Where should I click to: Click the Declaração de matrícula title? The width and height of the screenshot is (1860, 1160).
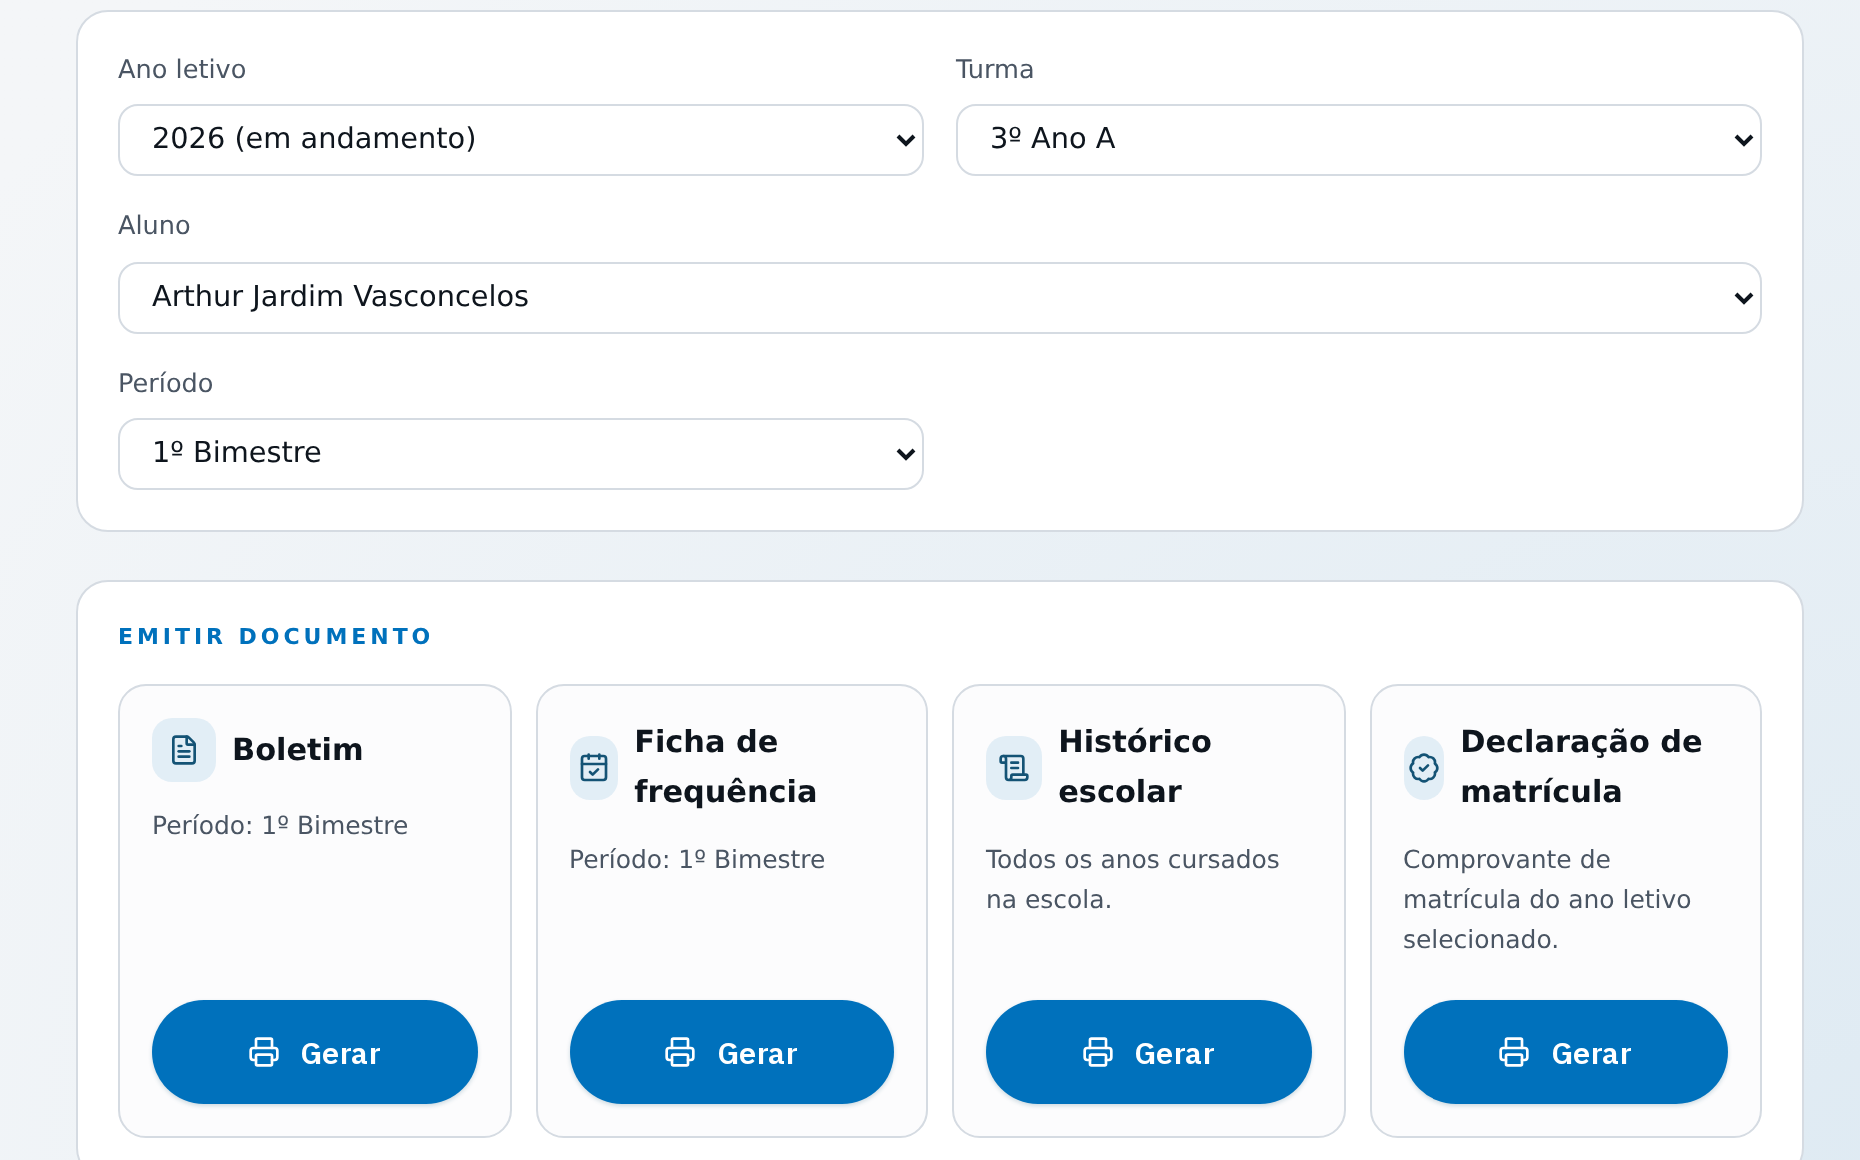pyautogui.click(x=1581, y=767)
